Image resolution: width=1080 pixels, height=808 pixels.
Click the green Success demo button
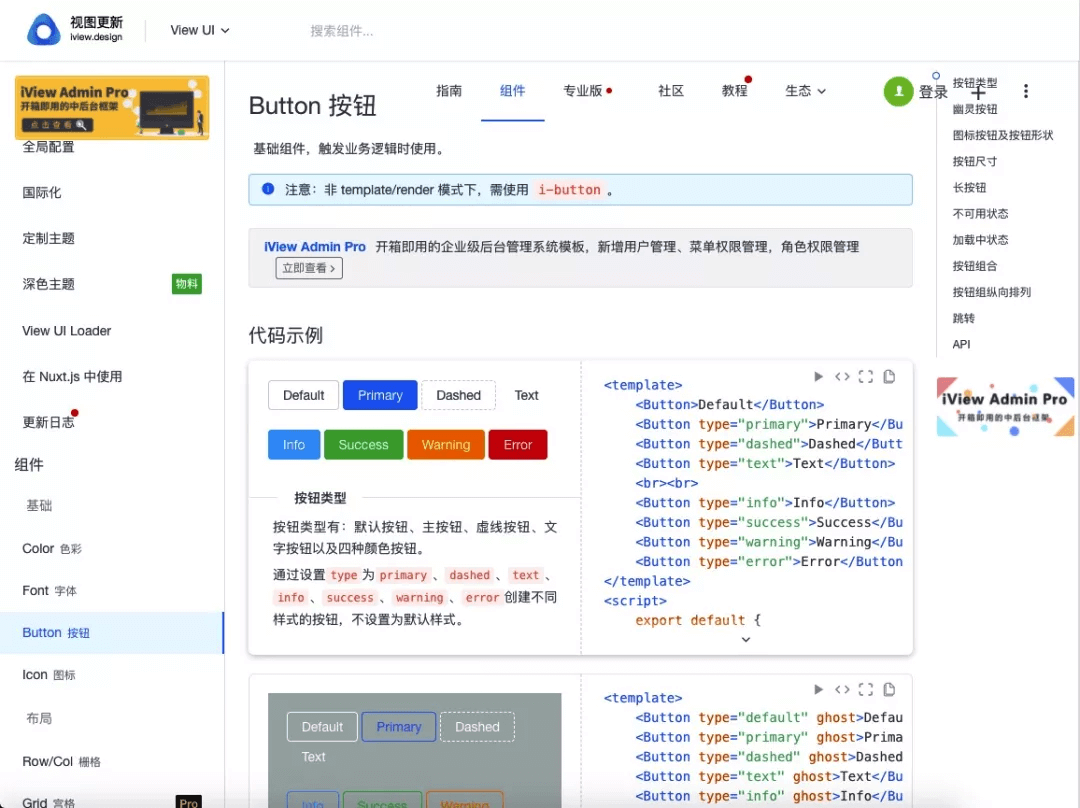[364, 445]
